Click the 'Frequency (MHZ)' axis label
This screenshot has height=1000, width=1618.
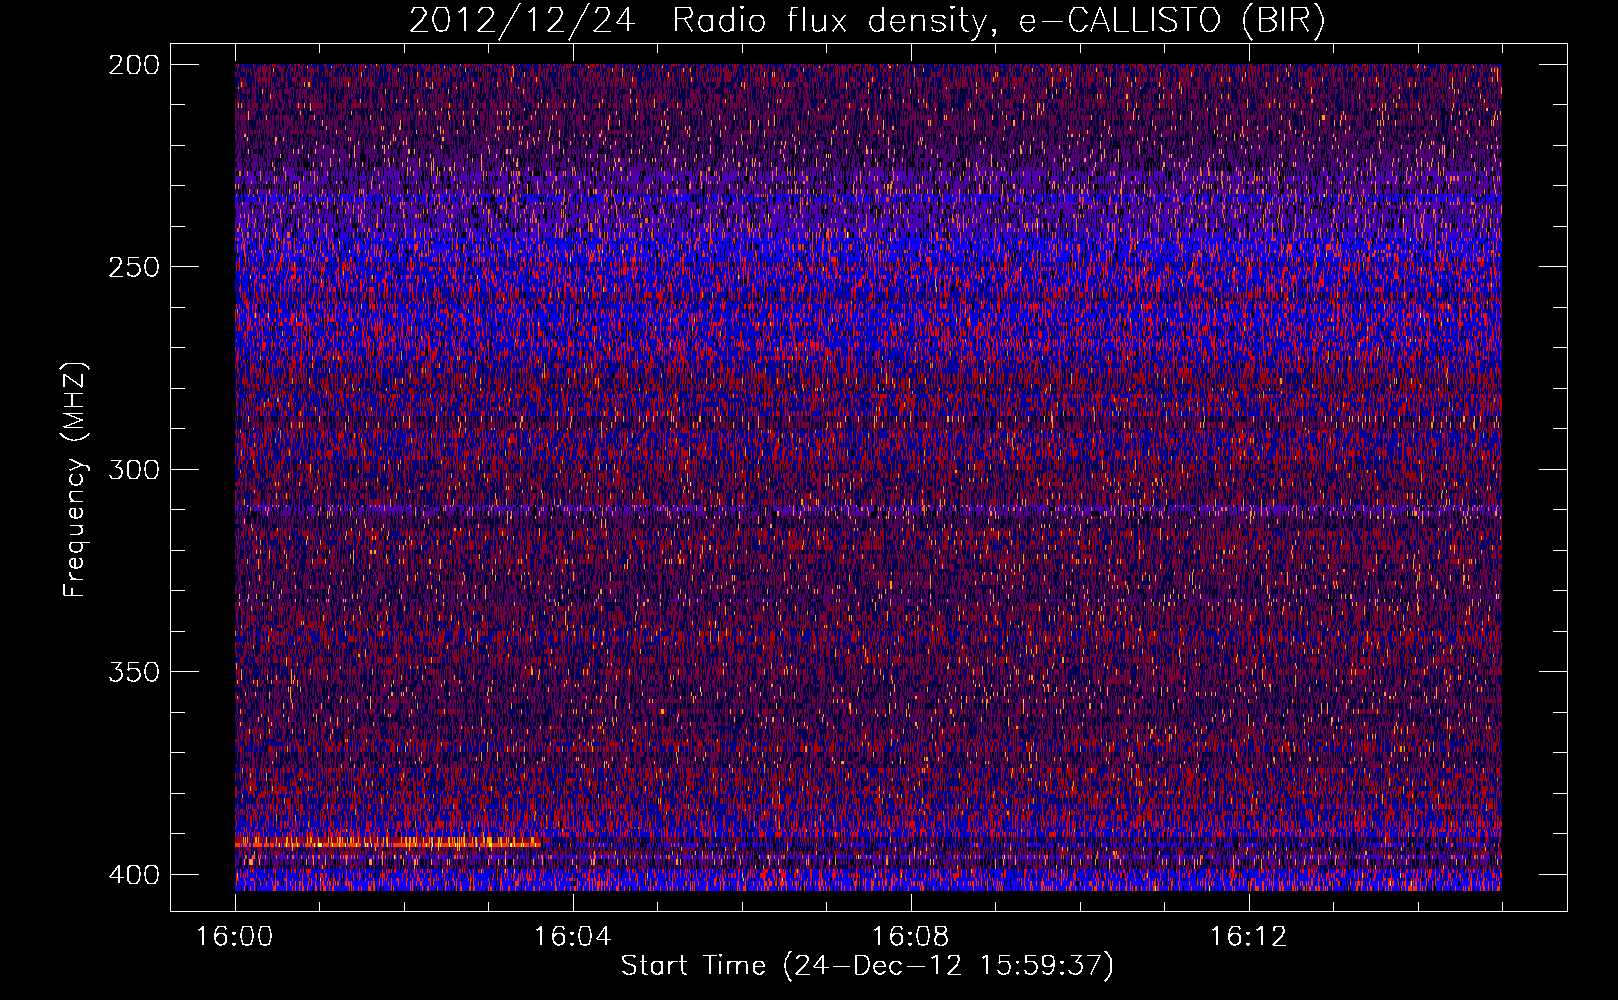[x=75, y=479]
